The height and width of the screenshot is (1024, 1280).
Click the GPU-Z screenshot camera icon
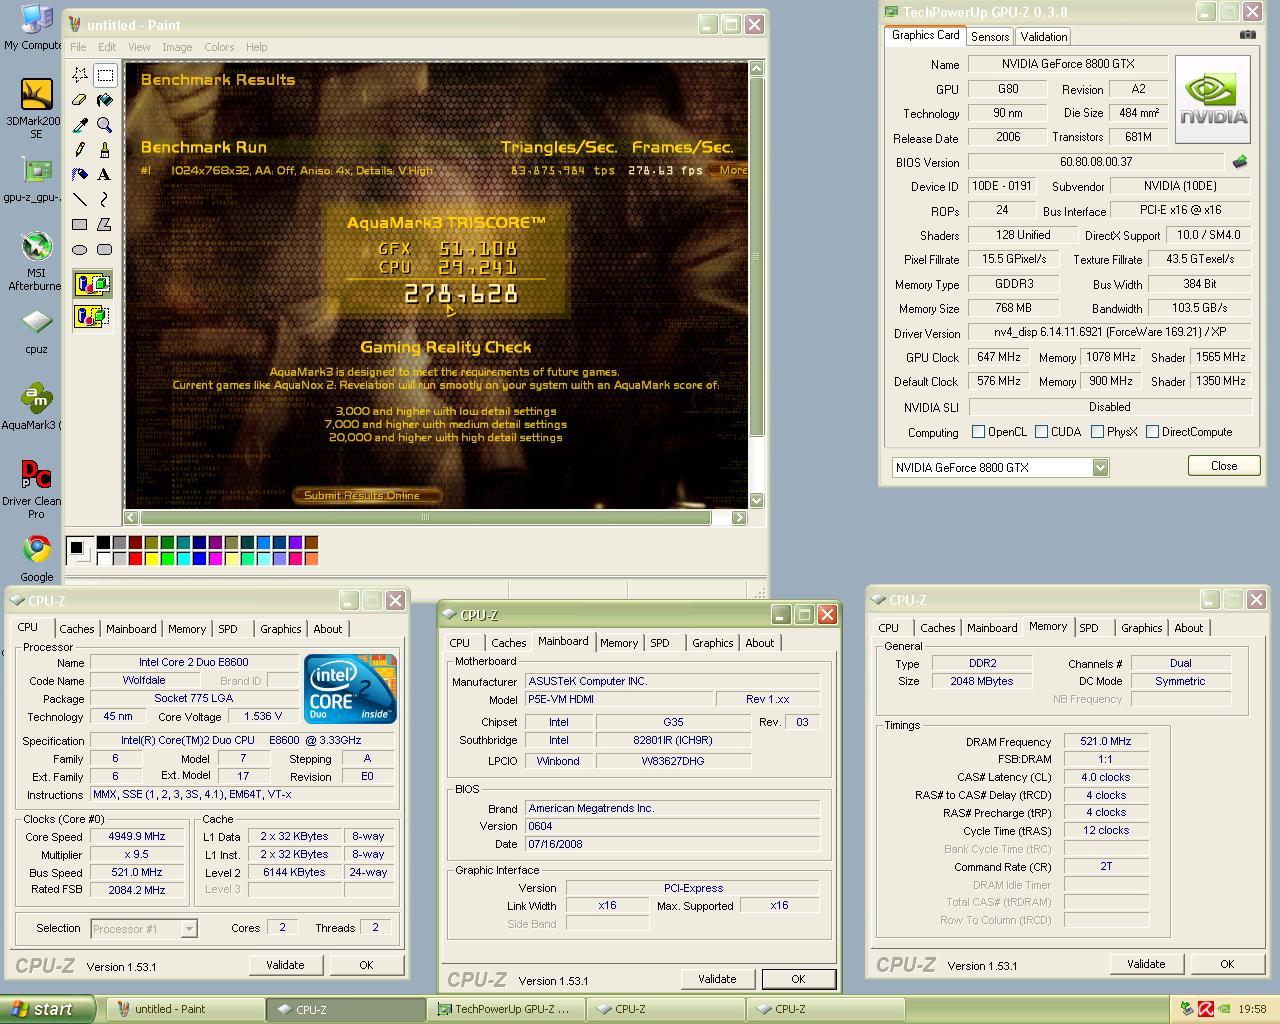pos(1247,35)
